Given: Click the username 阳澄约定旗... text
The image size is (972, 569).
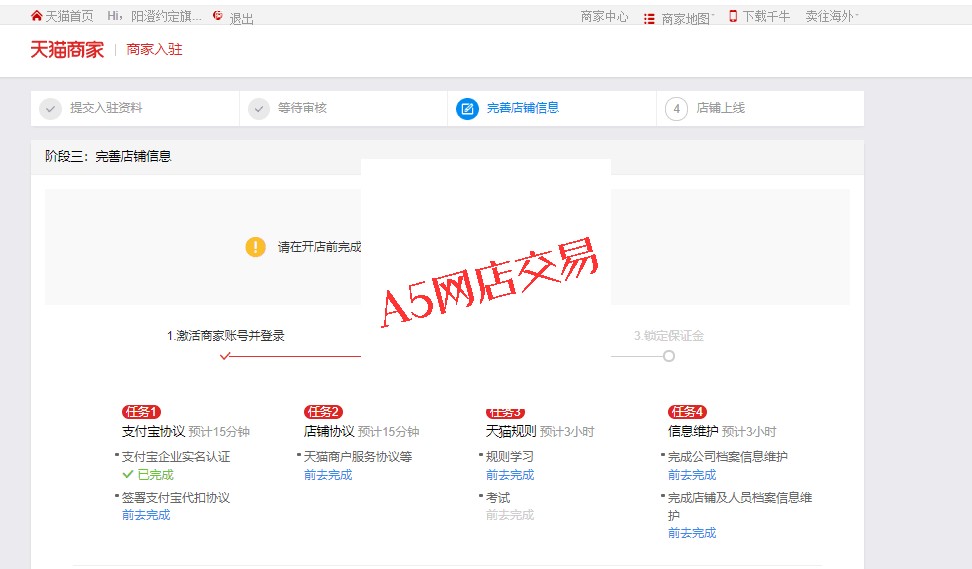Looking at the screenshot, I should pyautogui.click(x=166, y=16).
